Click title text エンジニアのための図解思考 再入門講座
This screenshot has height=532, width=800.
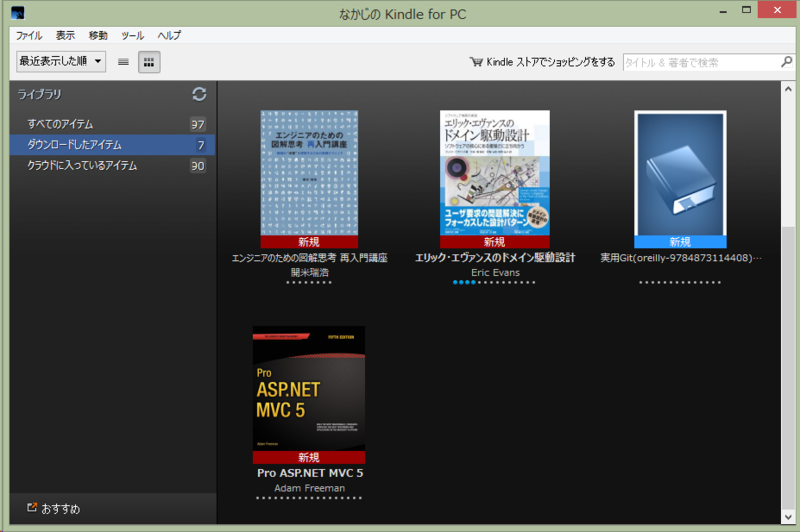[x=310, y=258]
